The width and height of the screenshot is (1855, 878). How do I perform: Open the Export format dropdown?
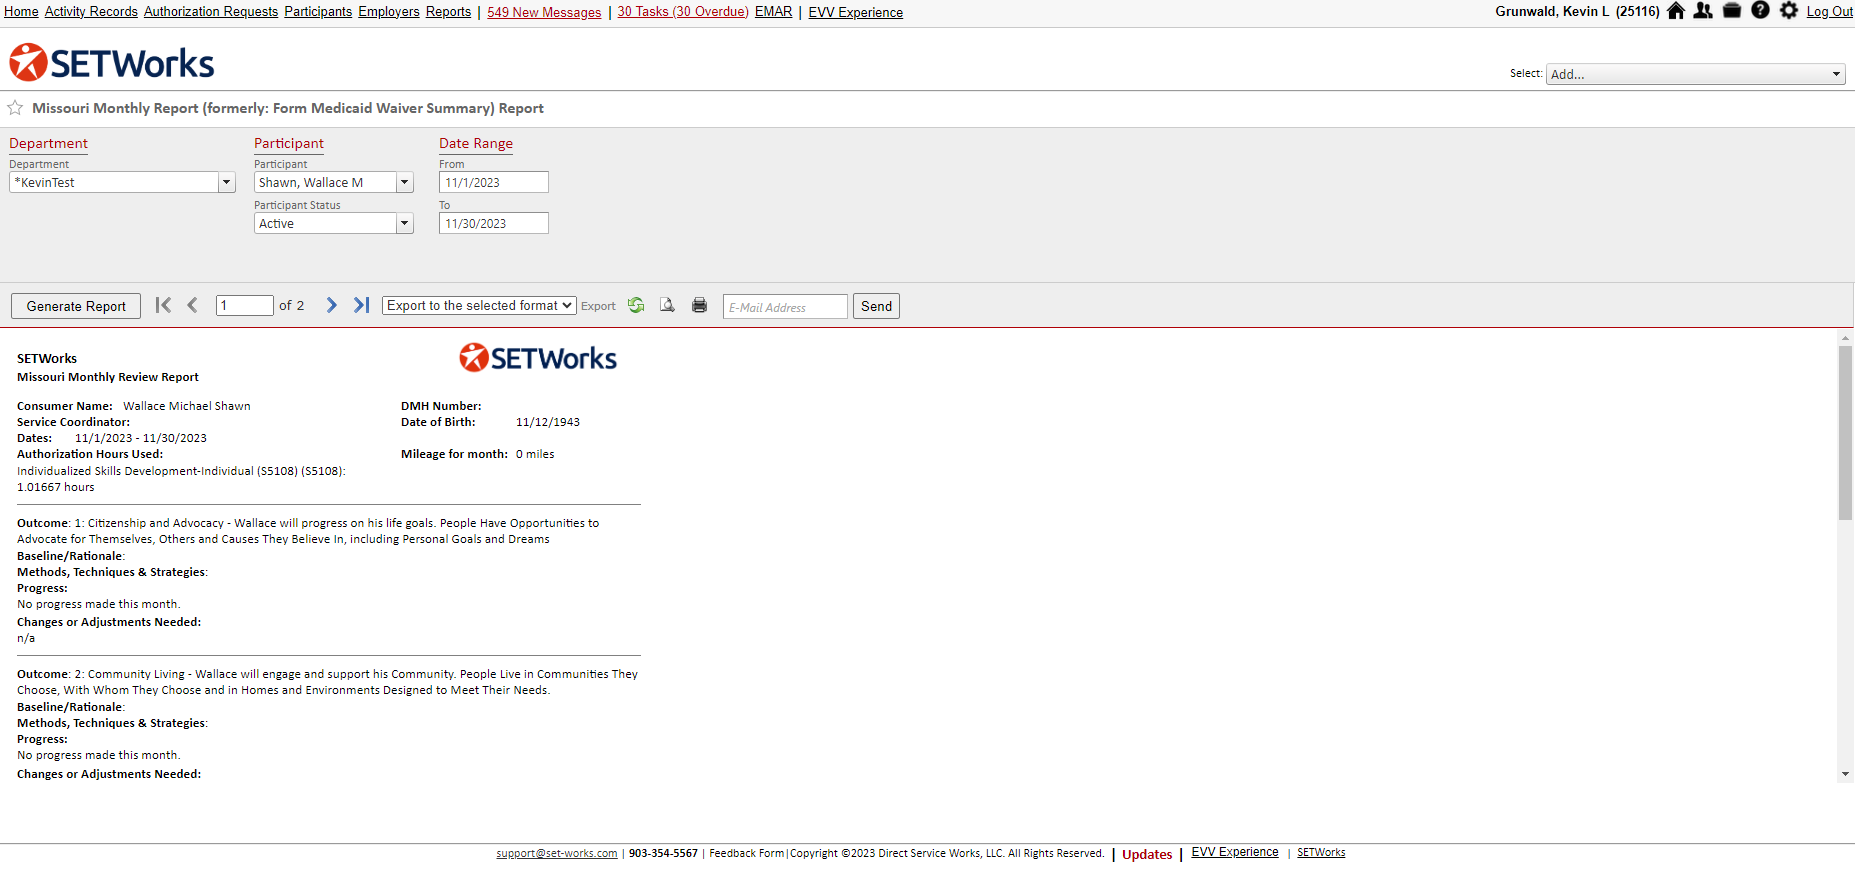click(479, 306)
